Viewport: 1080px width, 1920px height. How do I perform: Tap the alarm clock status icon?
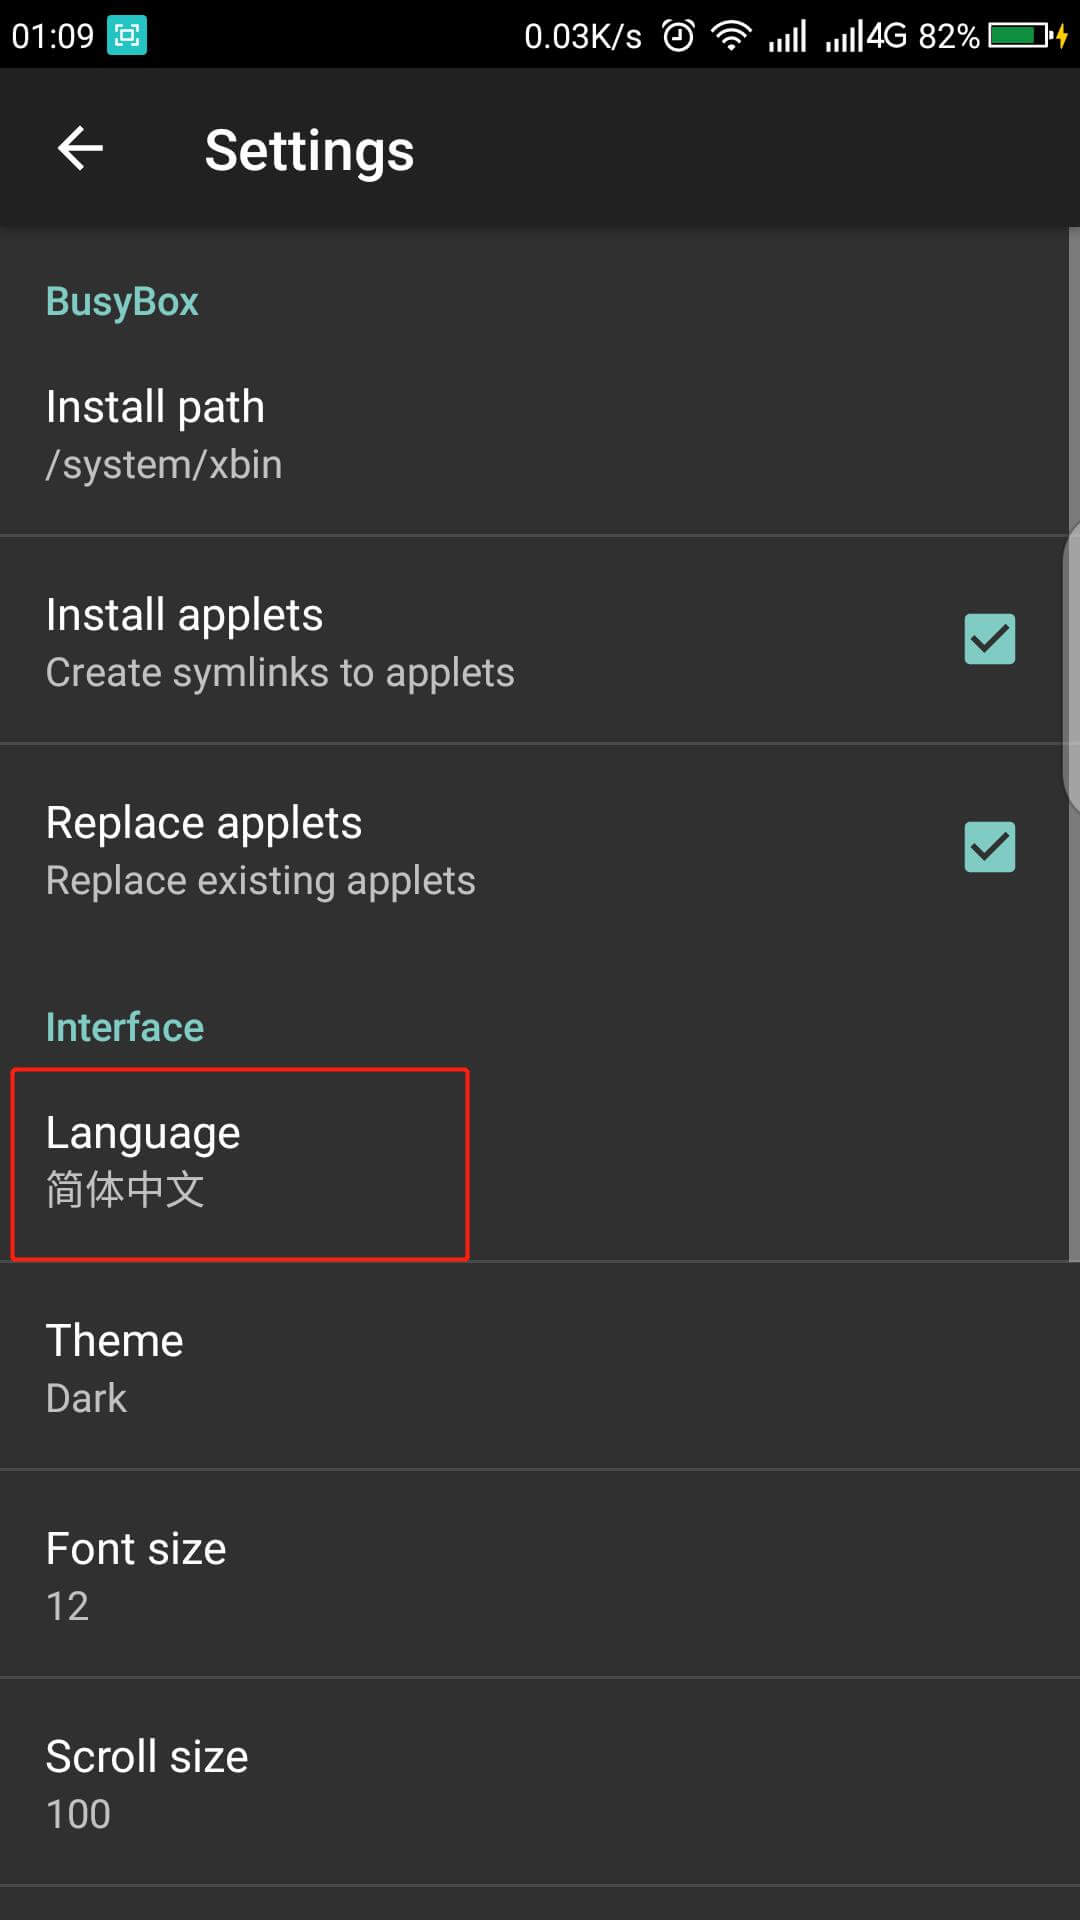click(678, 36)
